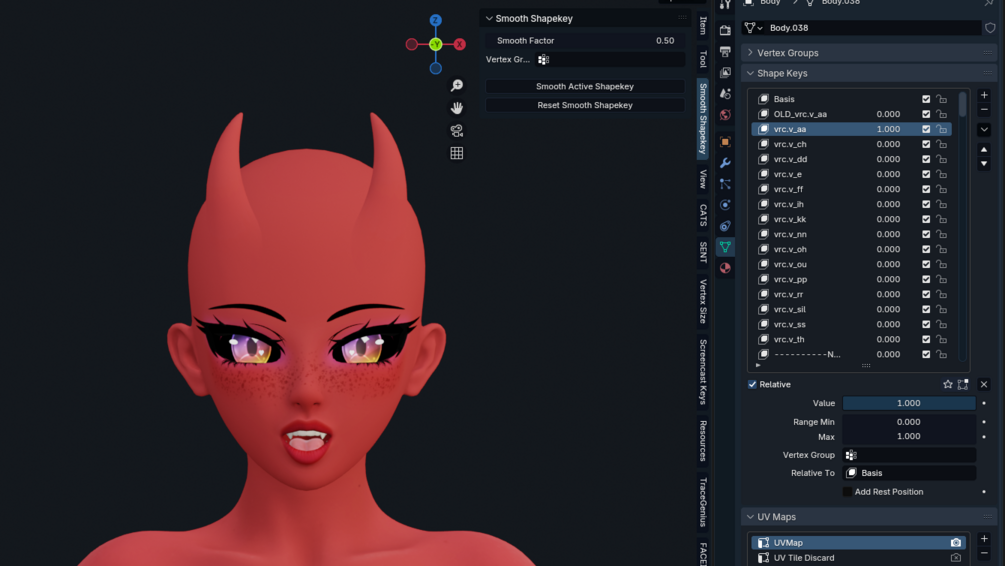Click Reset Smooth Shapekey button
1005x566 pixels.
pos(585,105)
